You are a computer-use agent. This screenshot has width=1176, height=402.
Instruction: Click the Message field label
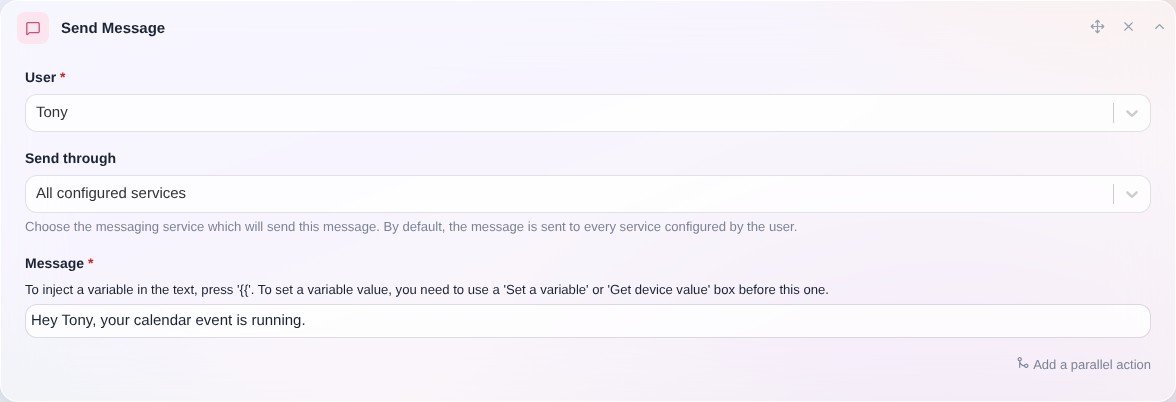click(54, 263)
